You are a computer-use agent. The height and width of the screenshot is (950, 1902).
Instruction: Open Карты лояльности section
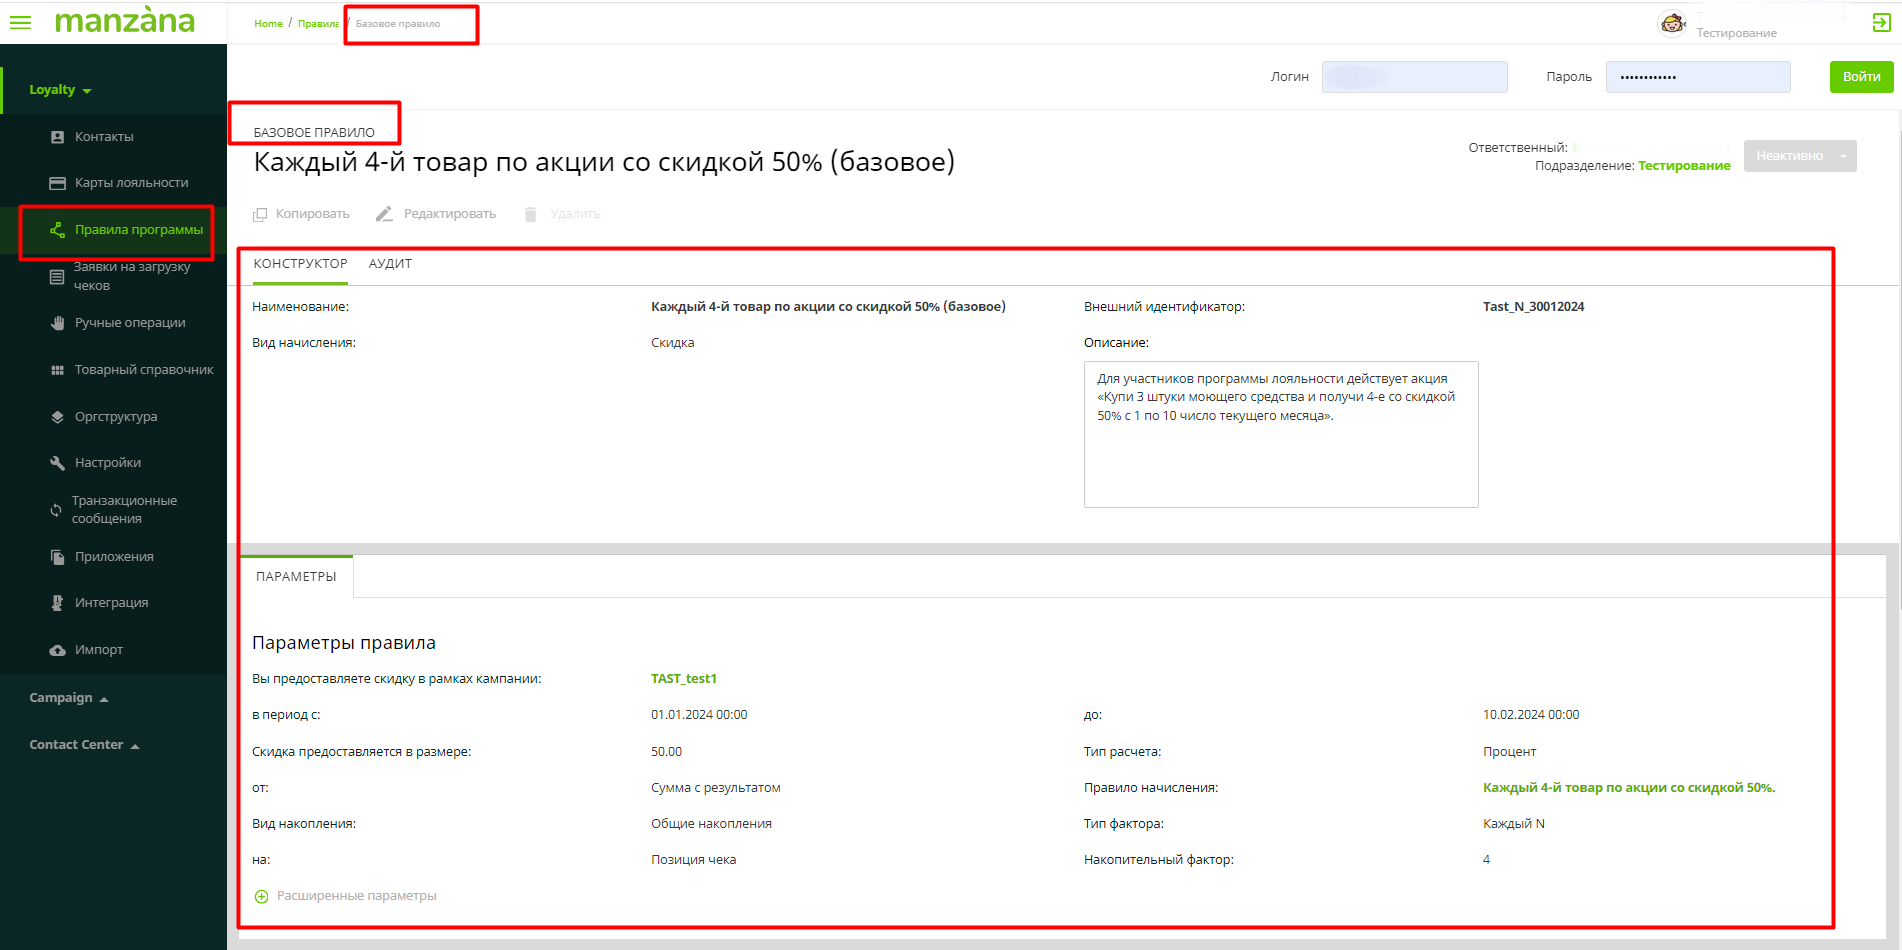pos(130,183)
